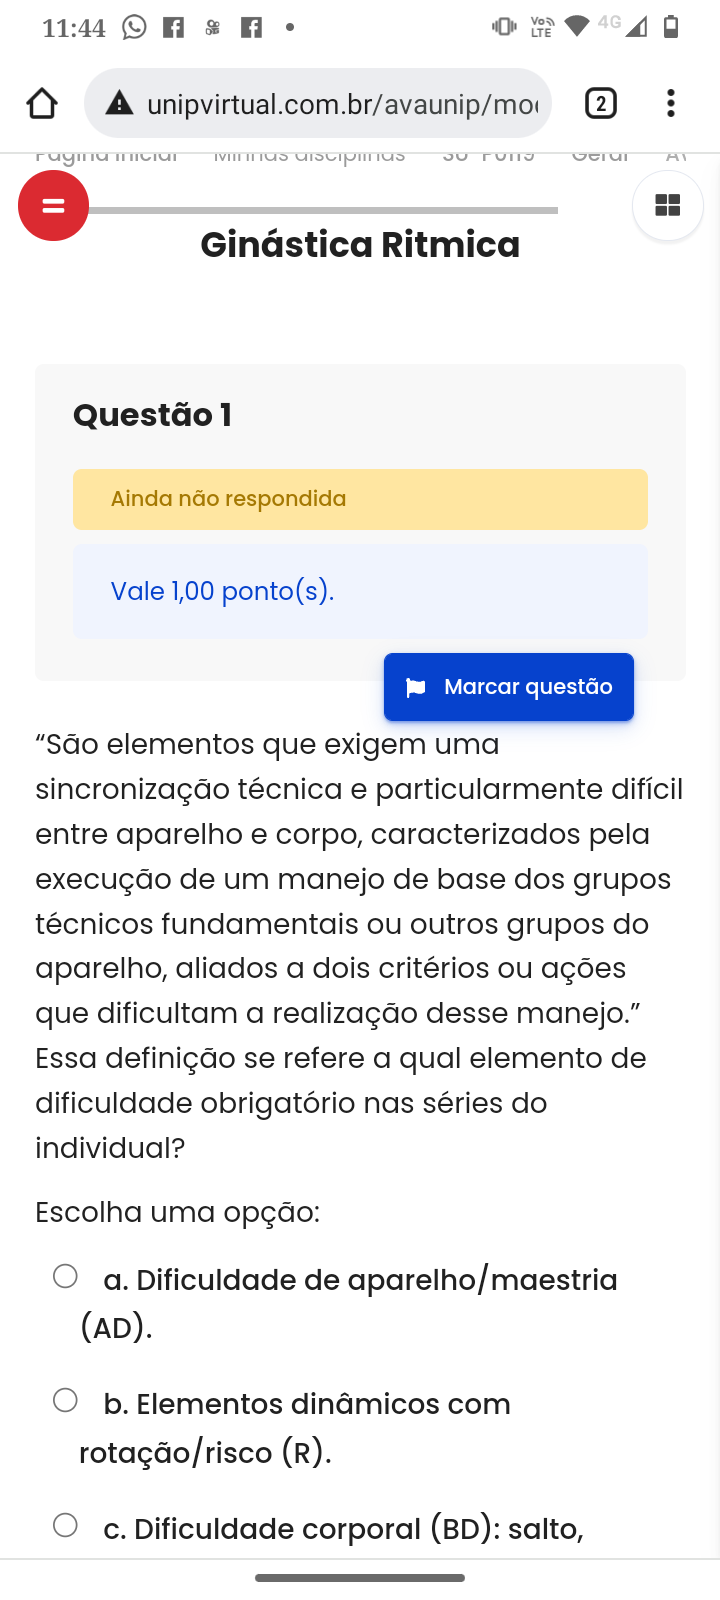
Task: Open Página inicial breadcrumb link
Action: pos(106,155)
